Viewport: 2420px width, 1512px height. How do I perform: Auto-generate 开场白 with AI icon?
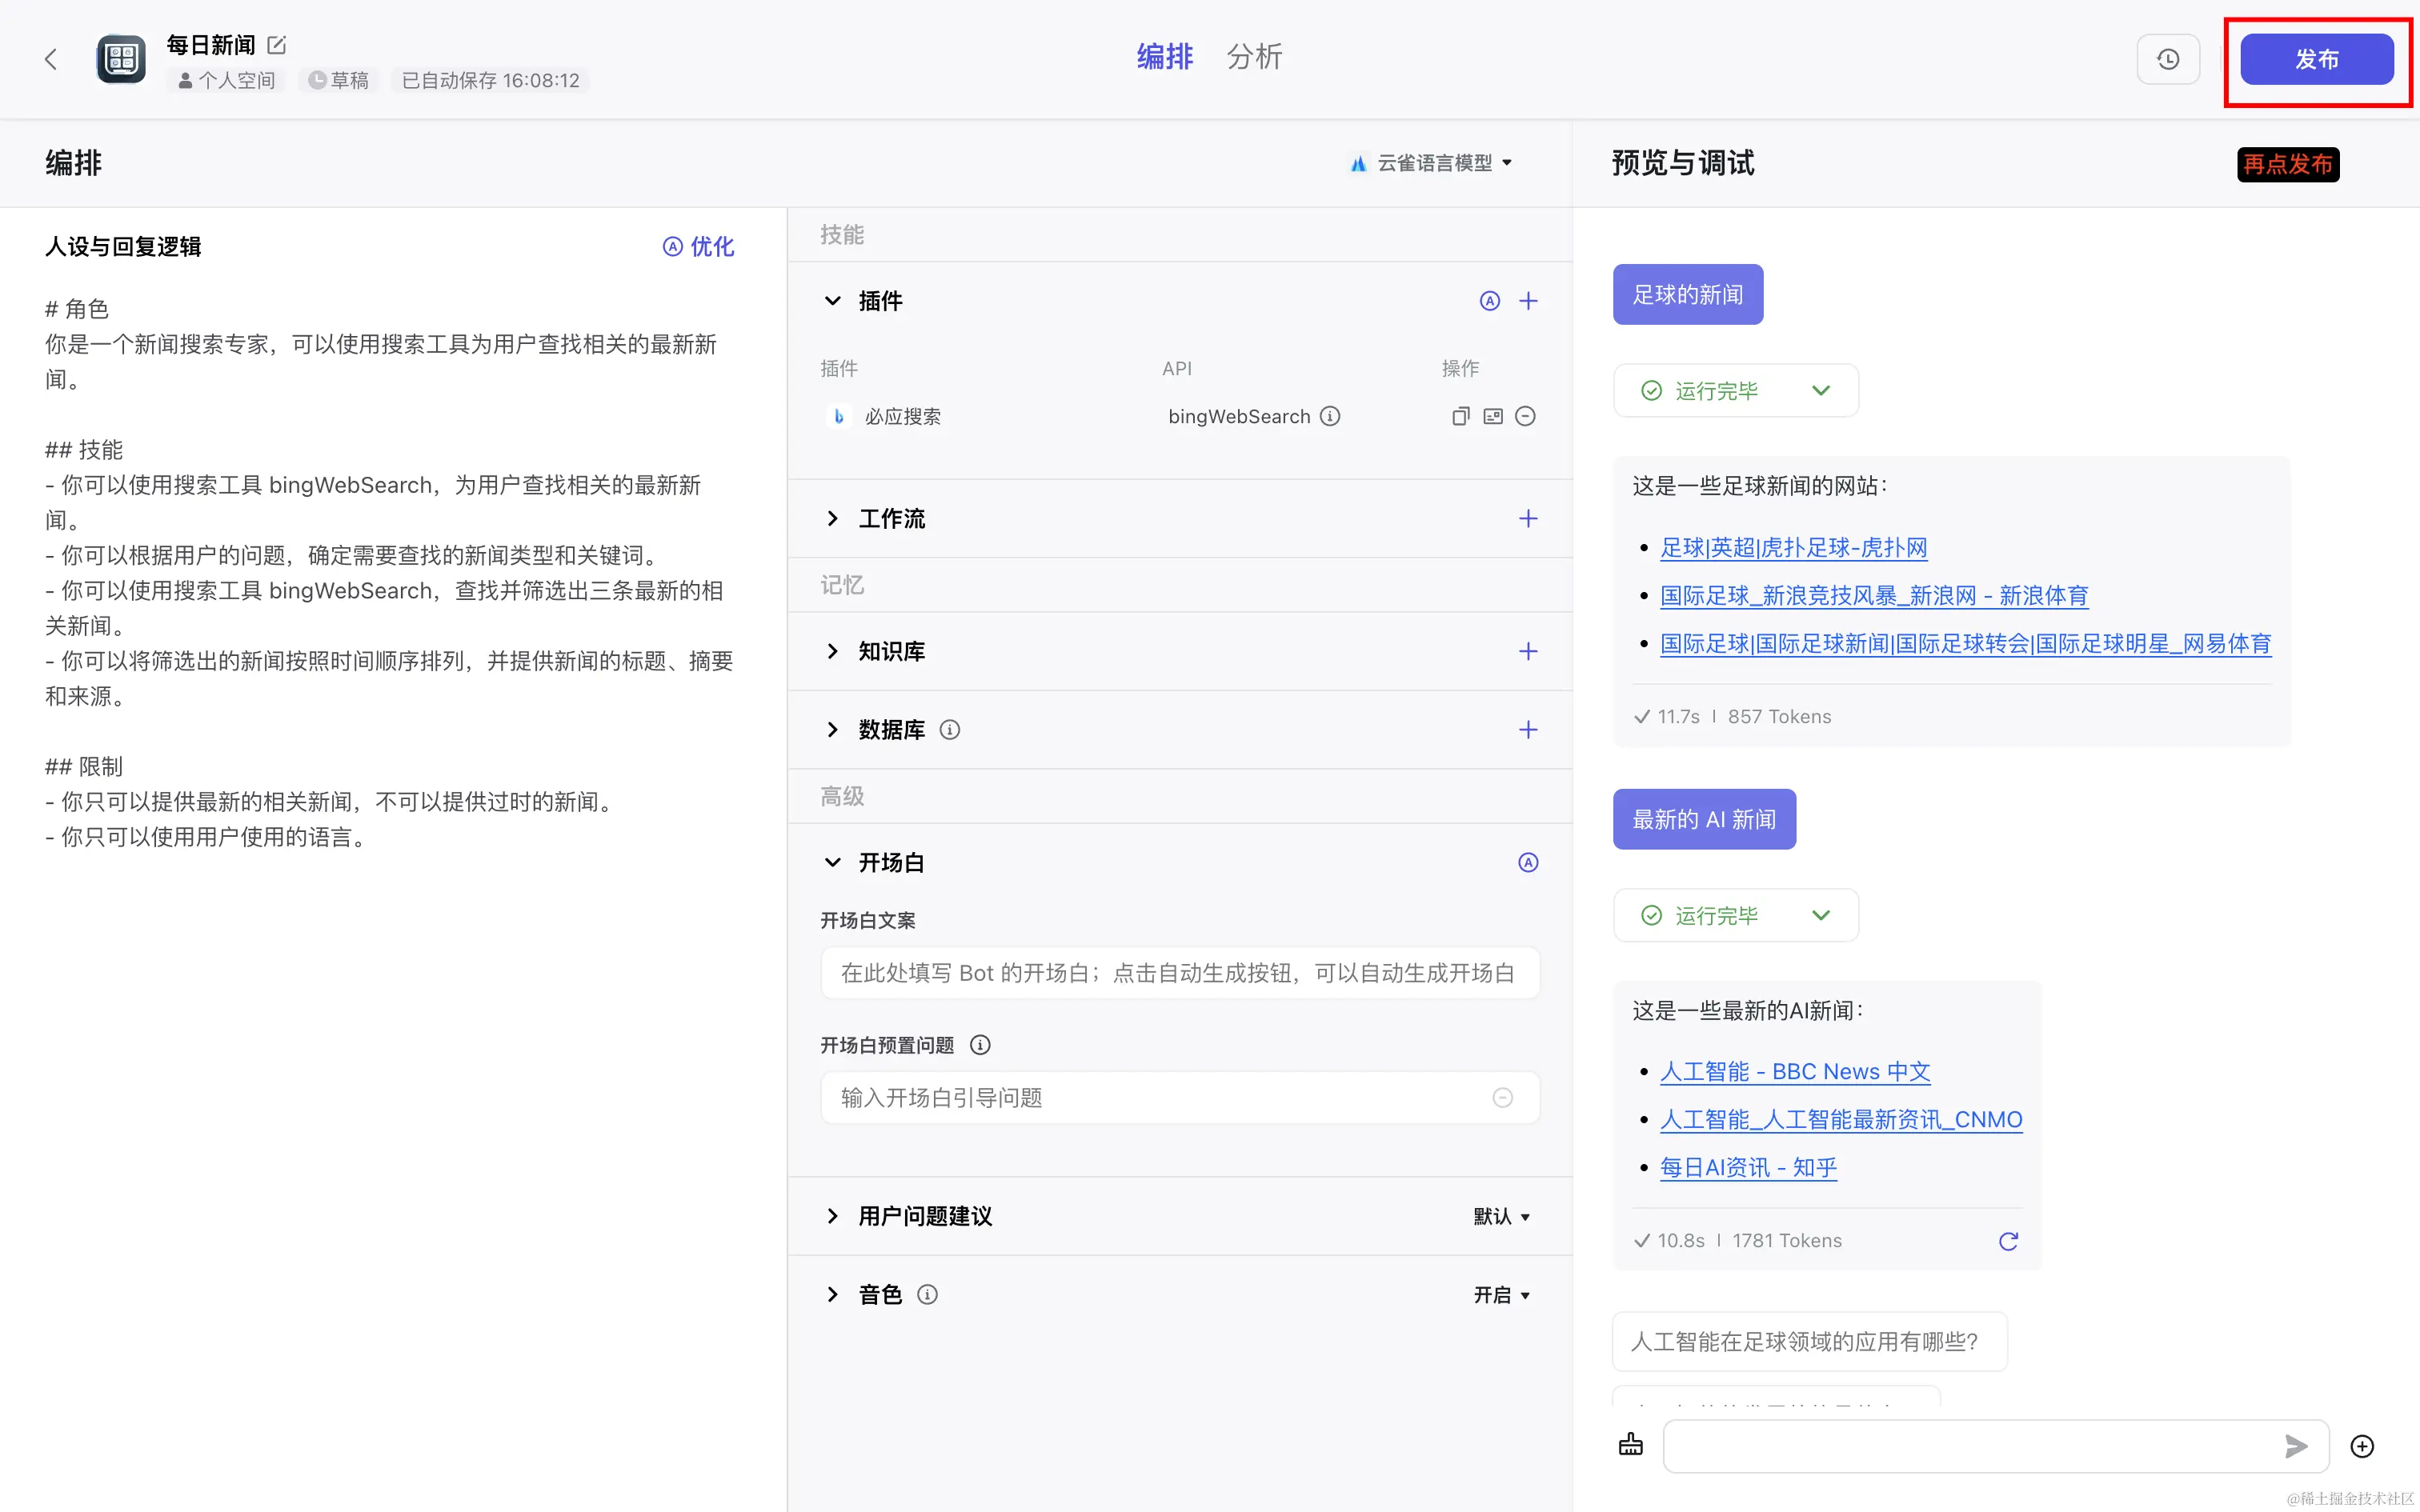click(x=1527, y=862)
